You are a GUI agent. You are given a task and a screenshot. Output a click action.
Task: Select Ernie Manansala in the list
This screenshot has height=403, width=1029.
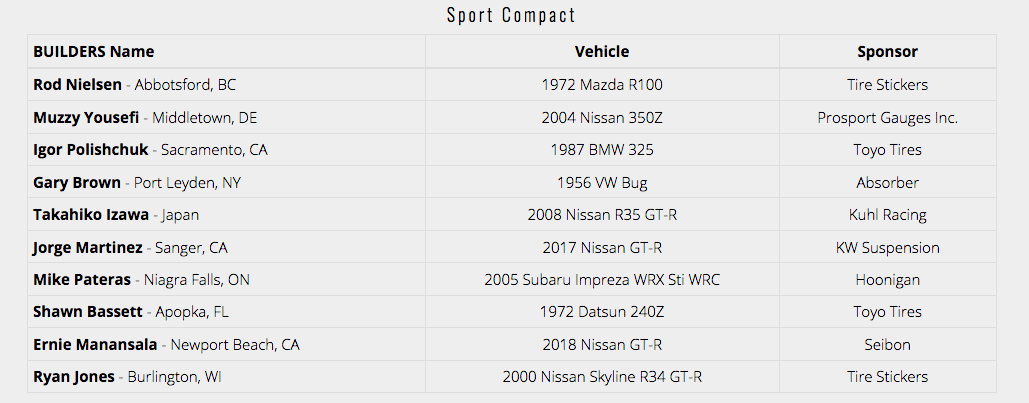point(95,345)
